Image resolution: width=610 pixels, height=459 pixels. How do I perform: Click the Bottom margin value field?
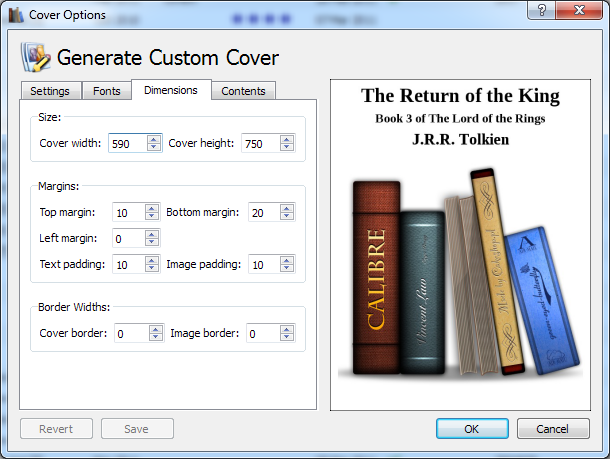pyautogui.click(x=265, y=212)
